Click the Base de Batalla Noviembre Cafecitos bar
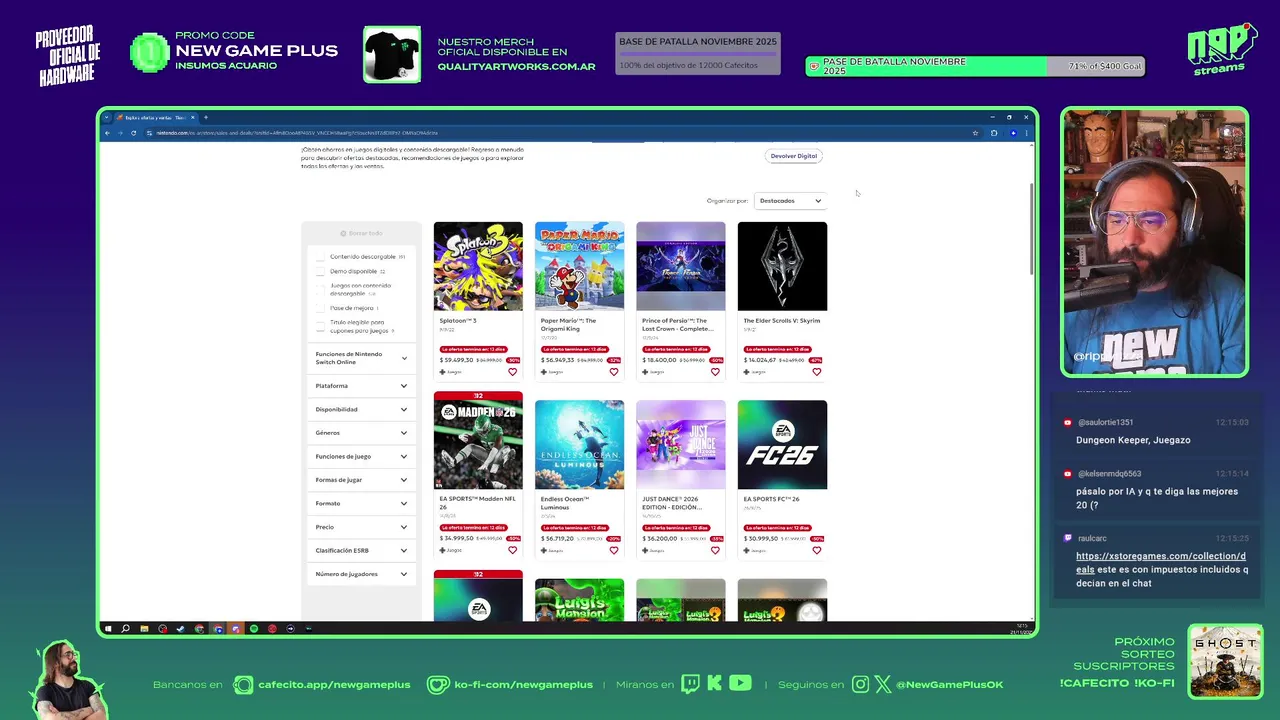1280x720 pixels. click(698, 53)
